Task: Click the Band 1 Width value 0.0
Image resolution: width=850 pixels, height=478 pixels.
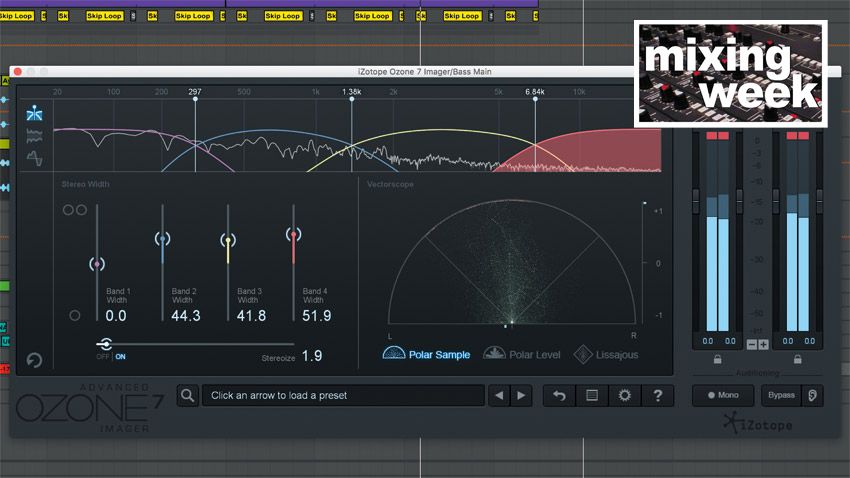Action: pyautogui.click(x=116, y=315)
